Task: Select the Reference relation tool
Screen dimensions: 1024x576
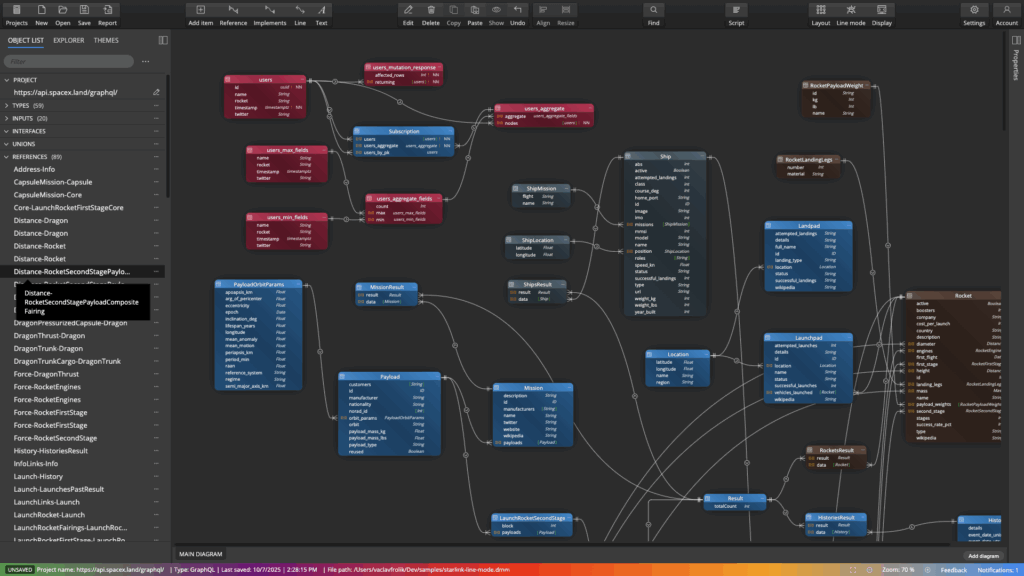Action: tap(233, 13)
